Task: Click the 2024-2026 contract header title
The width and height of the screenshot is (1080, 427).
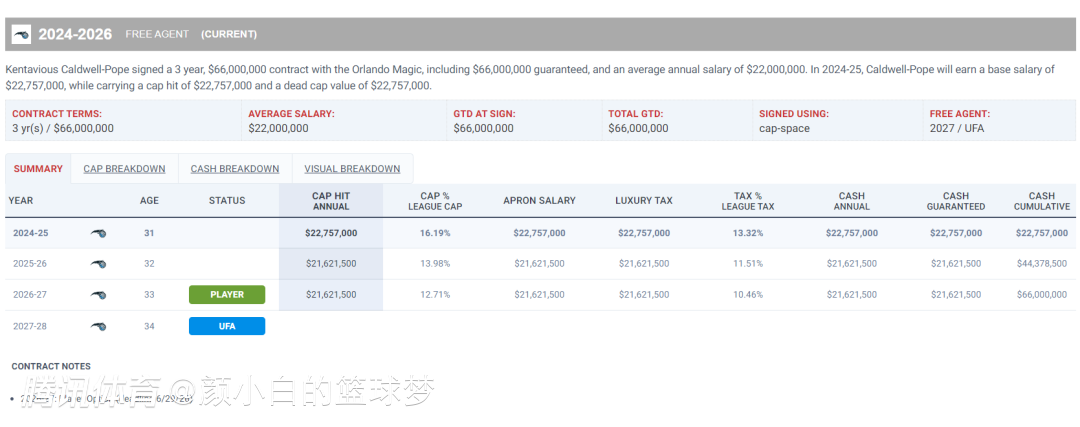Action: (x=75, y=35)
